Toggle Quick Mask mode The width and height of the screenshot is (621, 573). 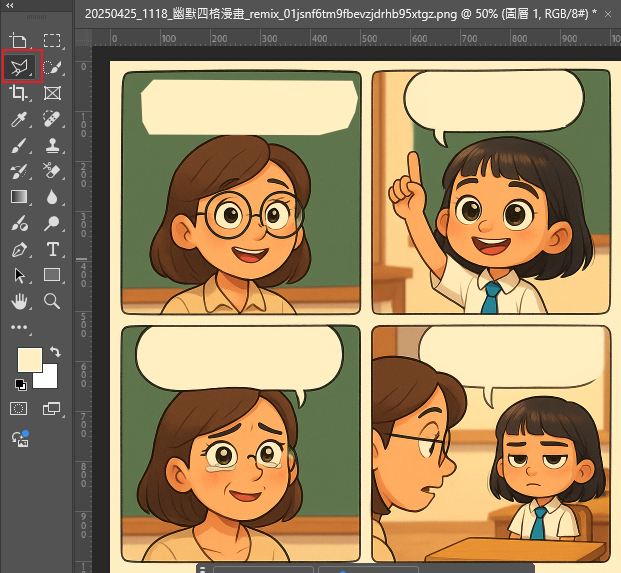point(19,408)
